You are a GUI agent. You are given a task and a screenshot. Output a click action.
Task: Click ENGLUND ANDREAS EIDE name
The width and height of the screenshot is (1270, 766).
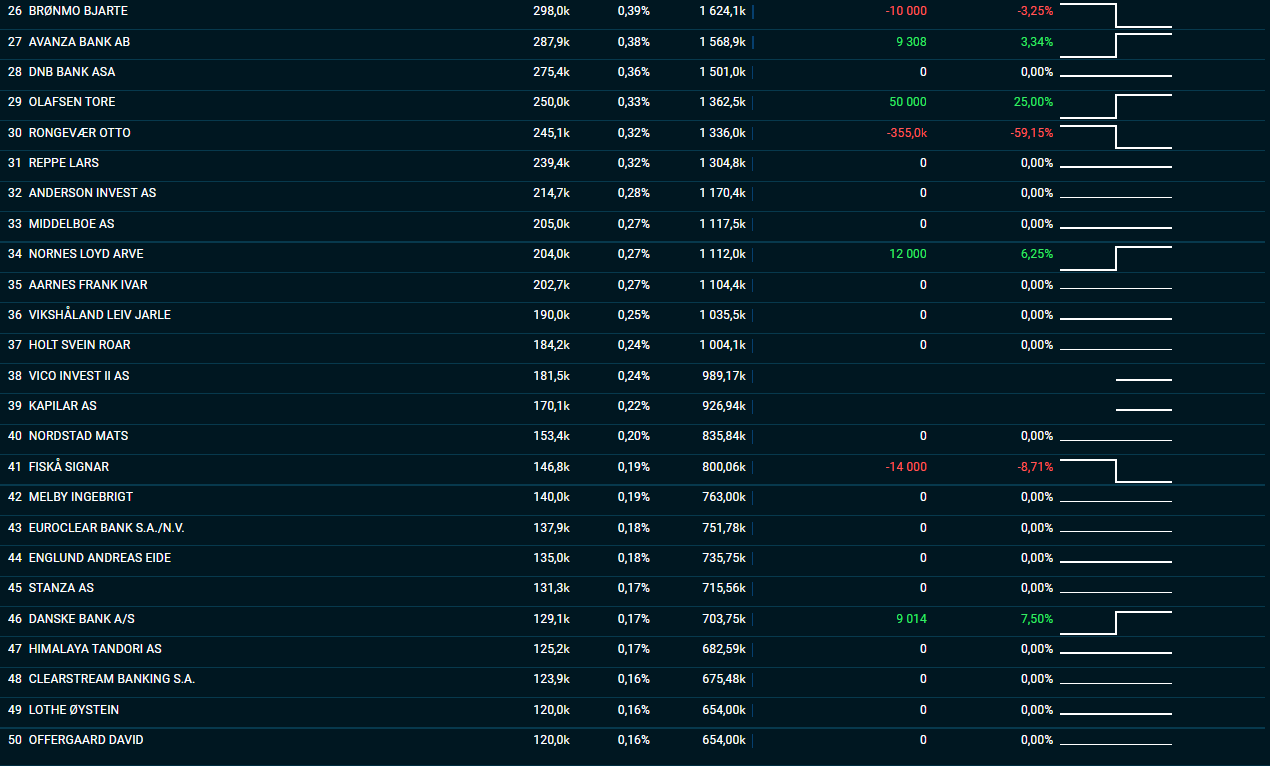tap(100, 558)
